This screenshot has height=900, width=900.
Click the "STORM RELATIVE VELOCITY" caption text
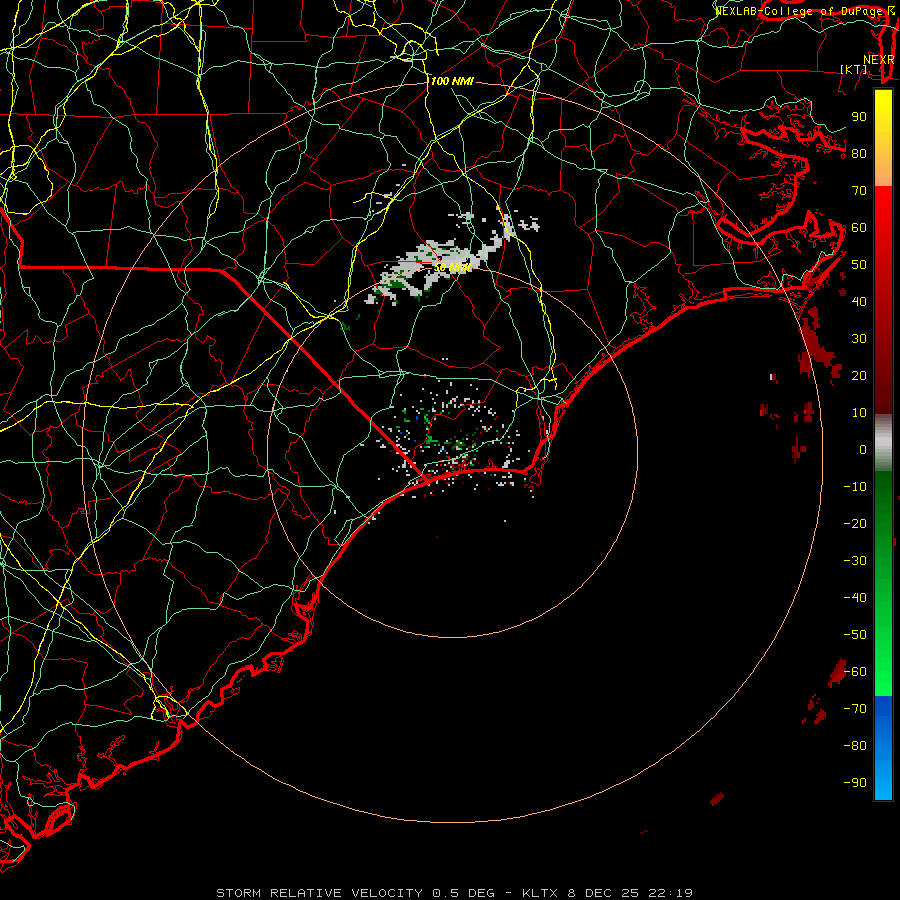[x=319, y=893]
